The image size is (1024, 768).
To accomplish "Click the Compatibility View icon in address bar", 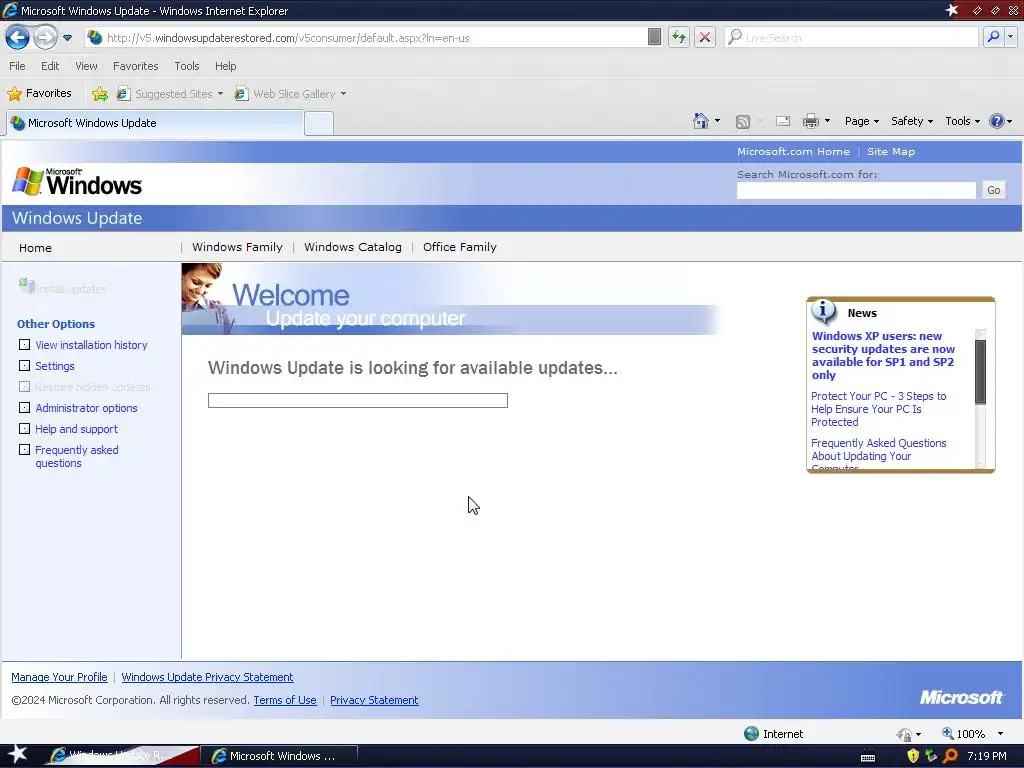I will tap(654, 37).
